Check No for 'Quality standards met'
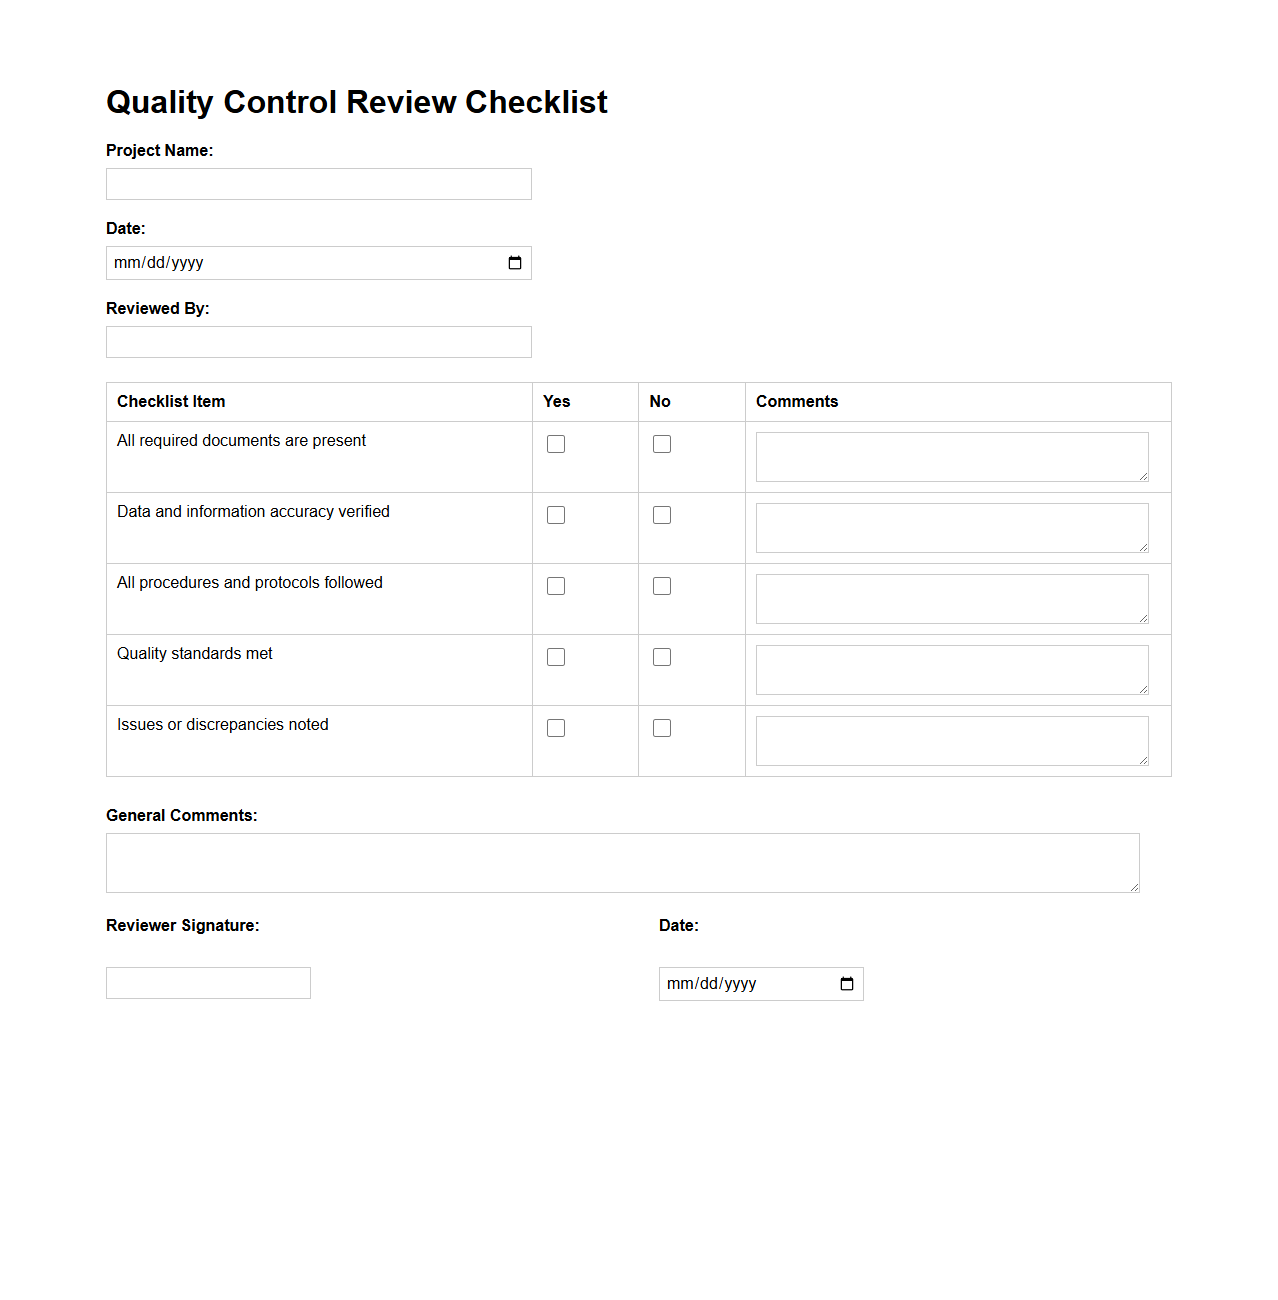Image resolution: width=1278 pixels, height=1300 pixels. (662, 656)
